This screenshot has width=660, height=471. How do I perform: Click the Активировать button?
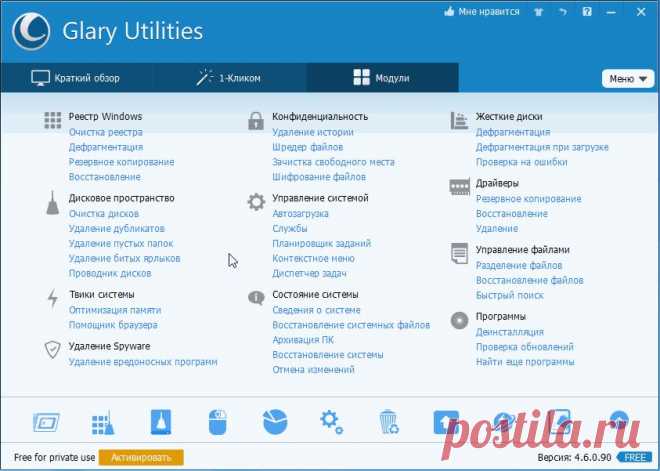click(x=141, y=458)
